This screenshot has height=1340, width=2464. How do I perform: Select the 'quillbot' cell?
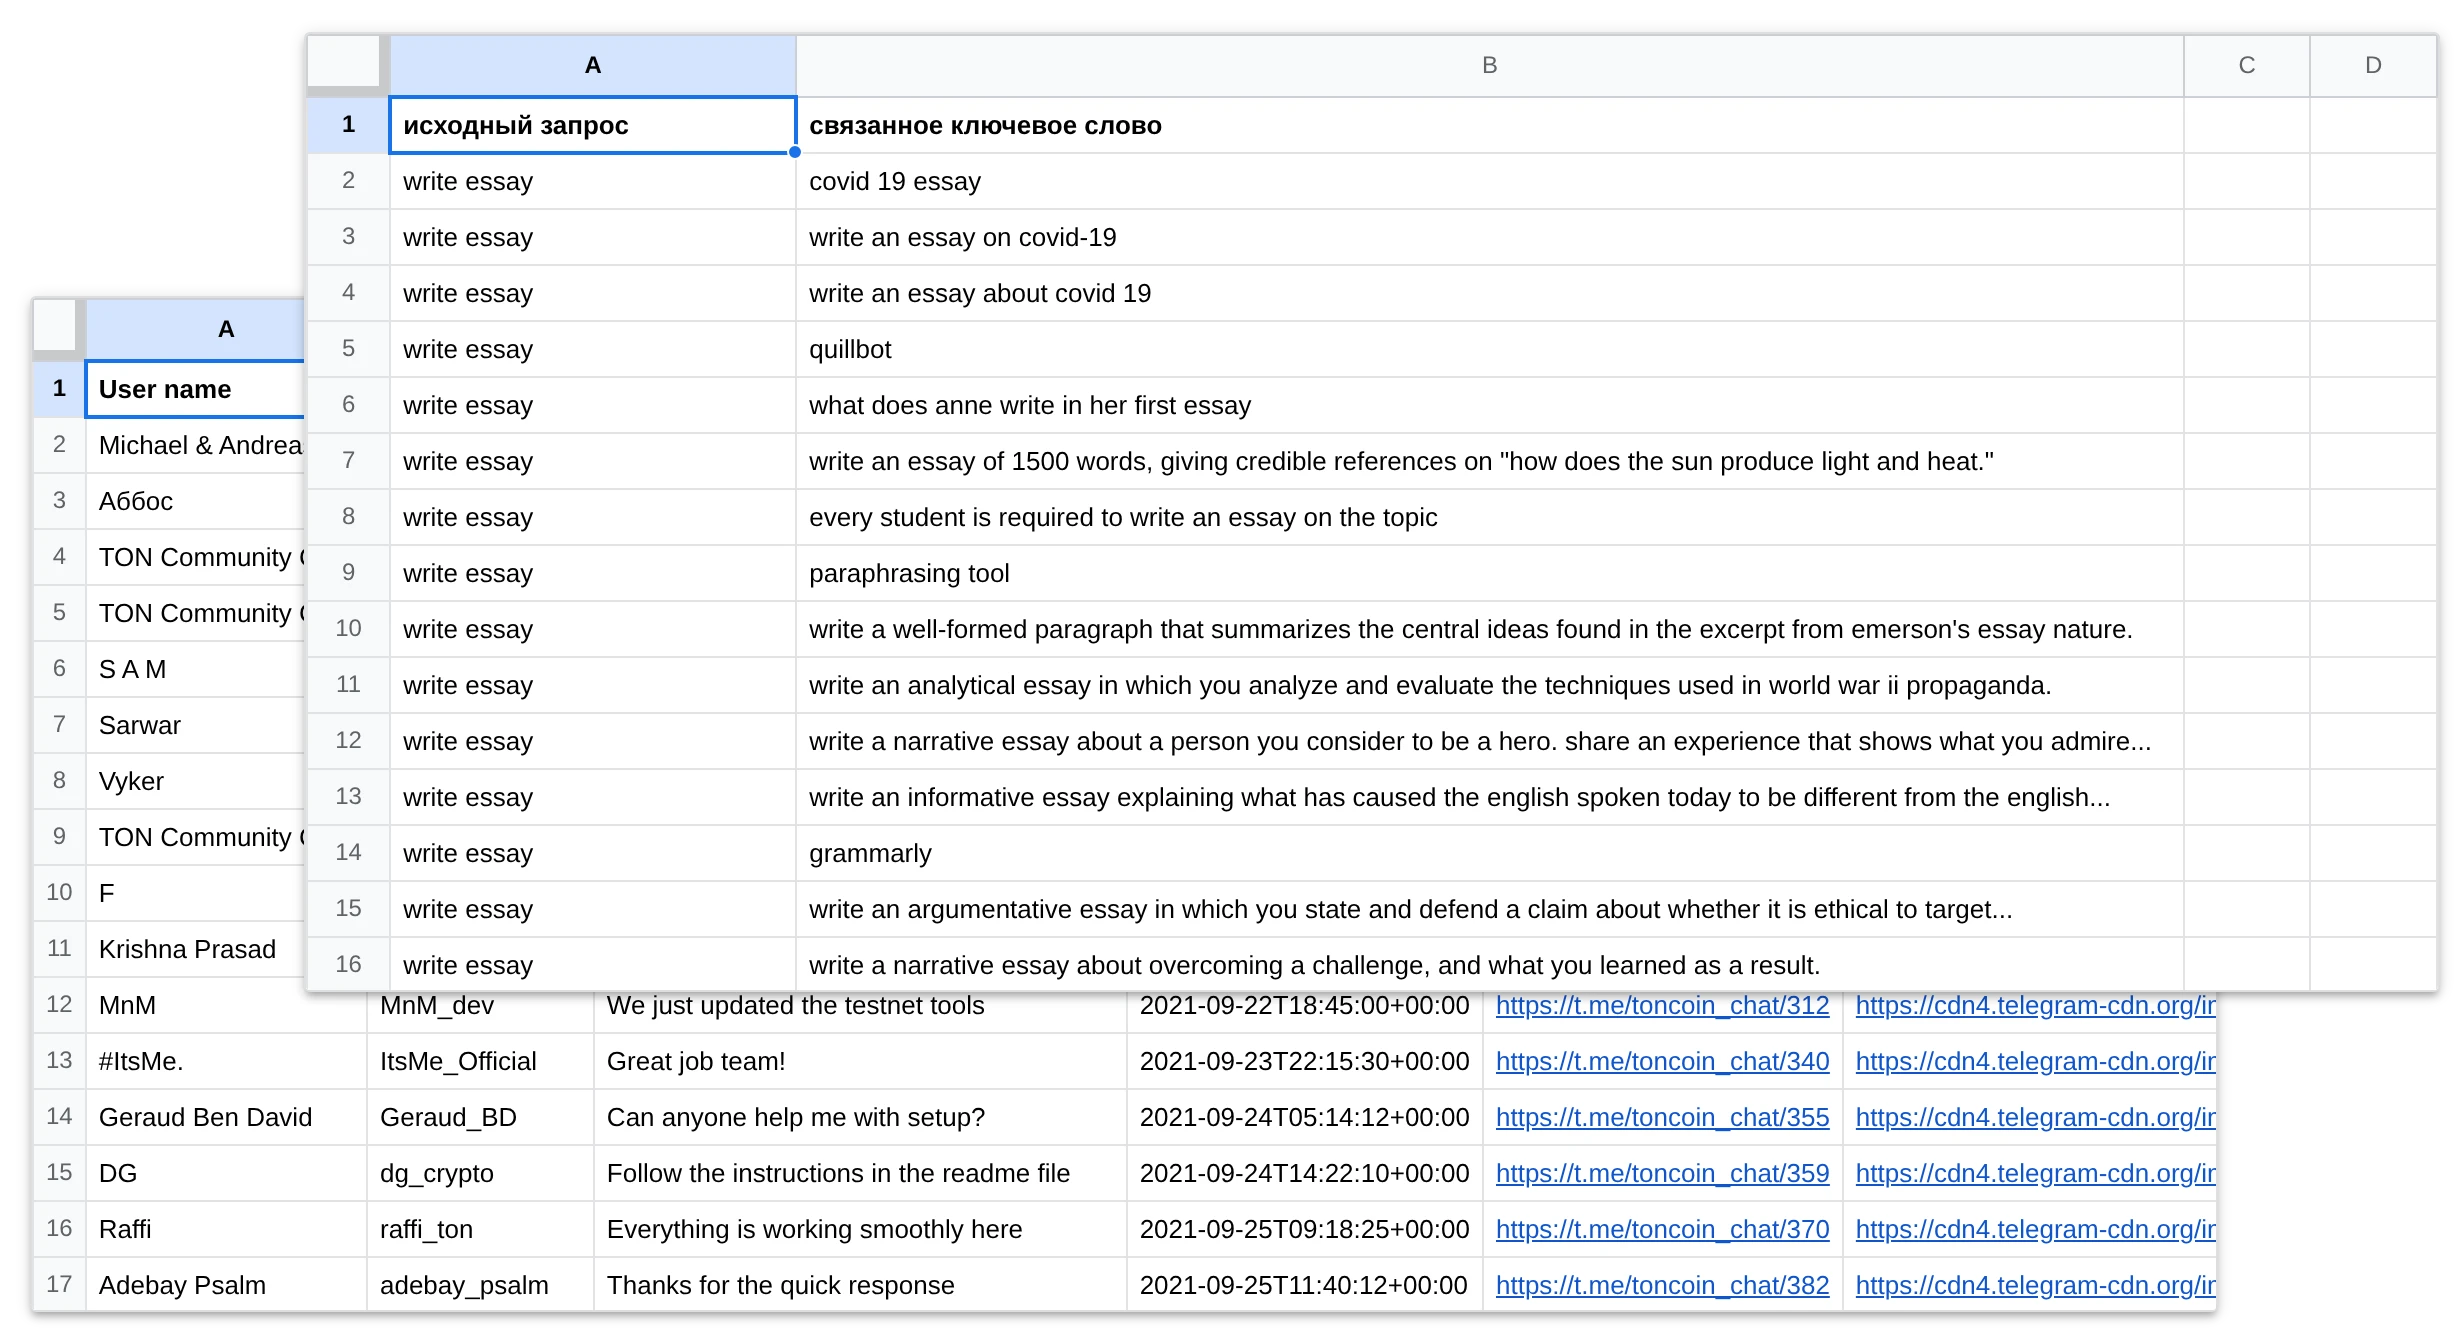pos(1489,349)
